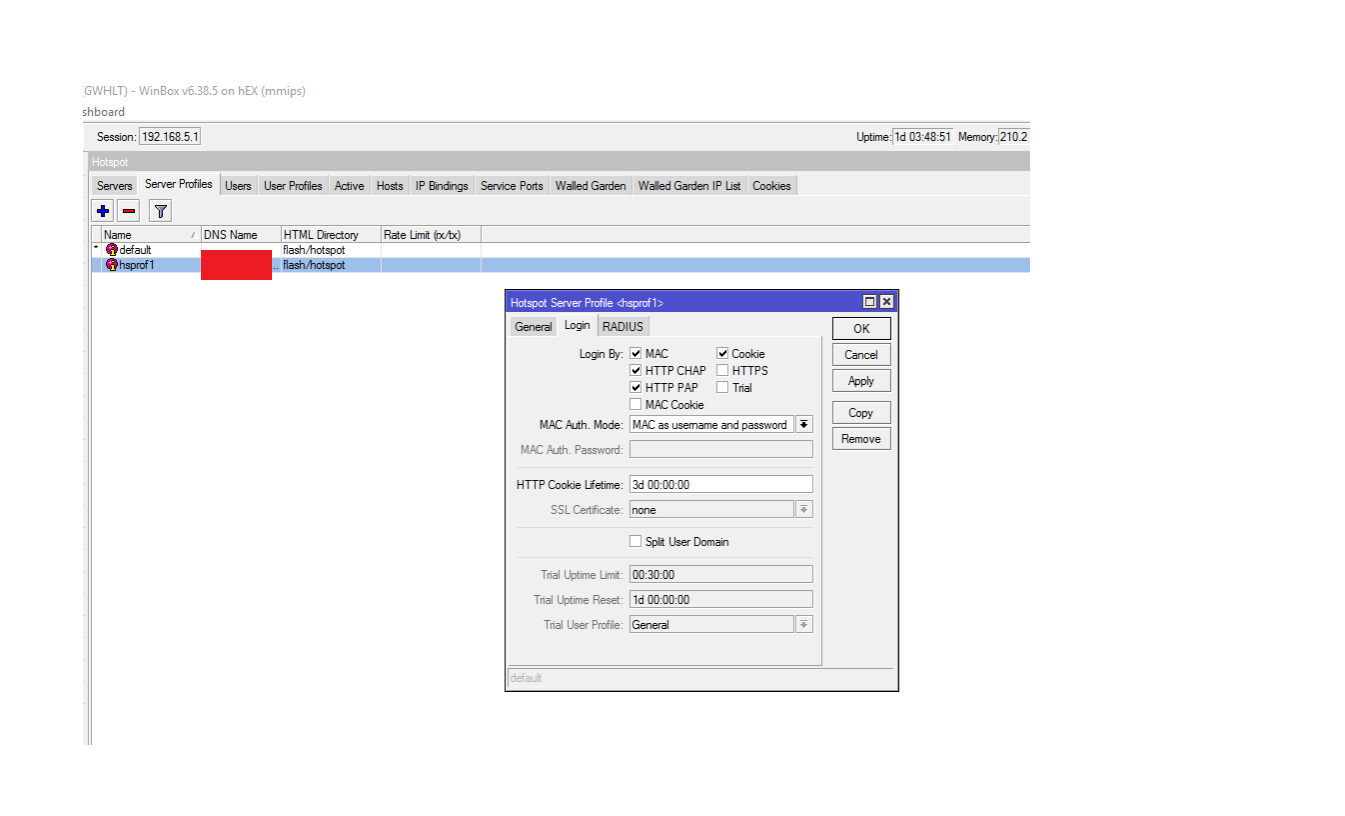Click the Uptime value field
Screen dimensions: 1345x816
coord(922,137)
